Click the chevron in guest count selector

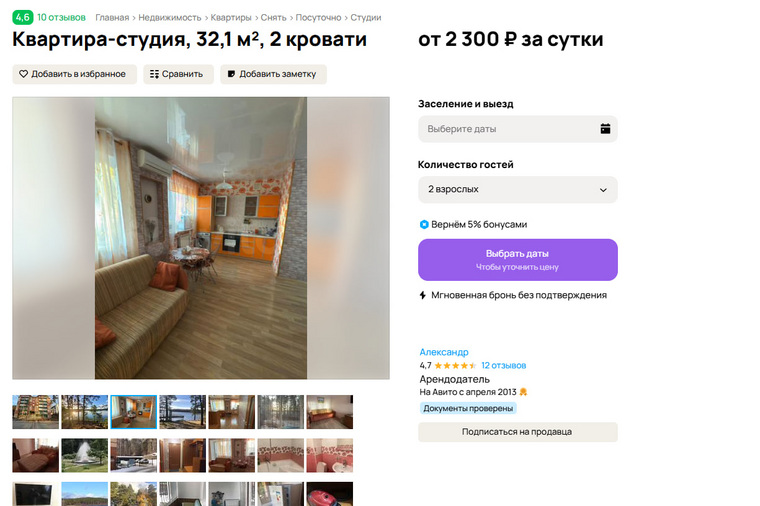click(603, 190)
